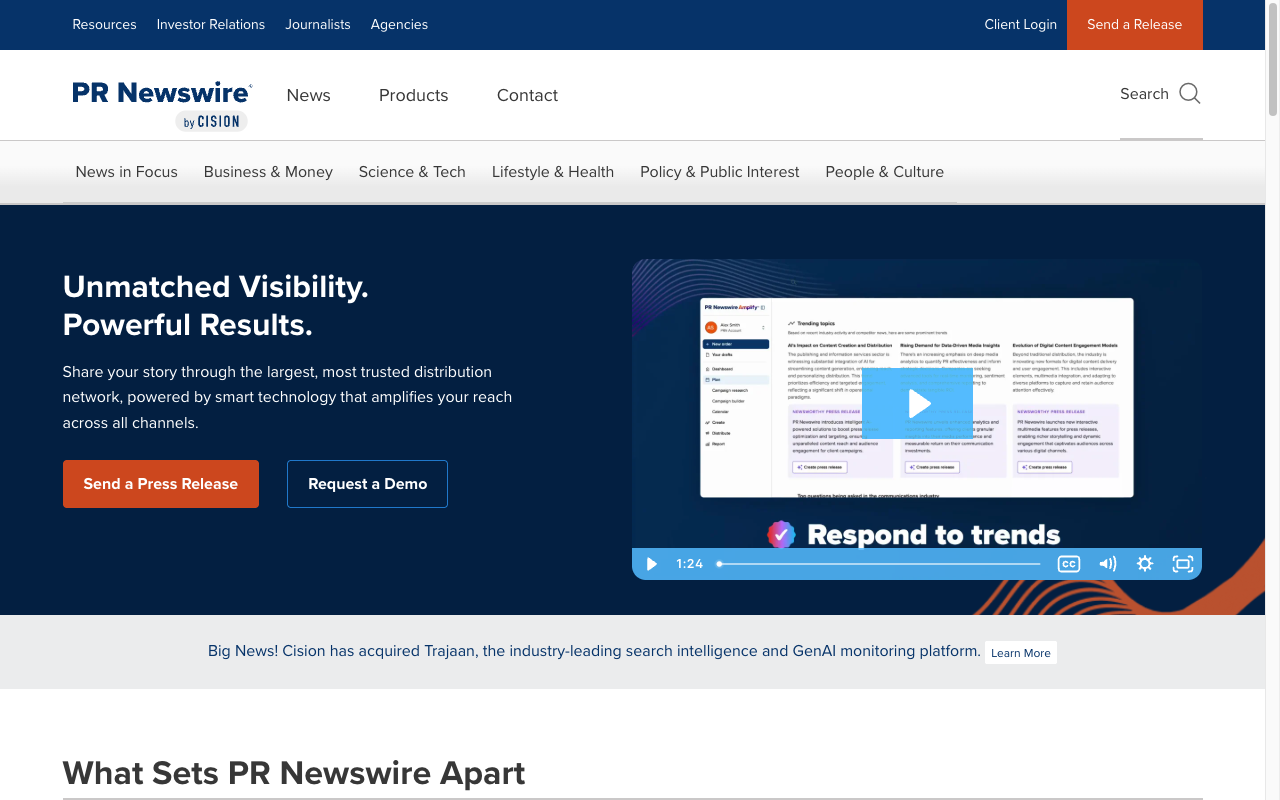Expand the People & Culture category
The width and height of the screenshot is (1280, 800).
[x=885, y=172]
